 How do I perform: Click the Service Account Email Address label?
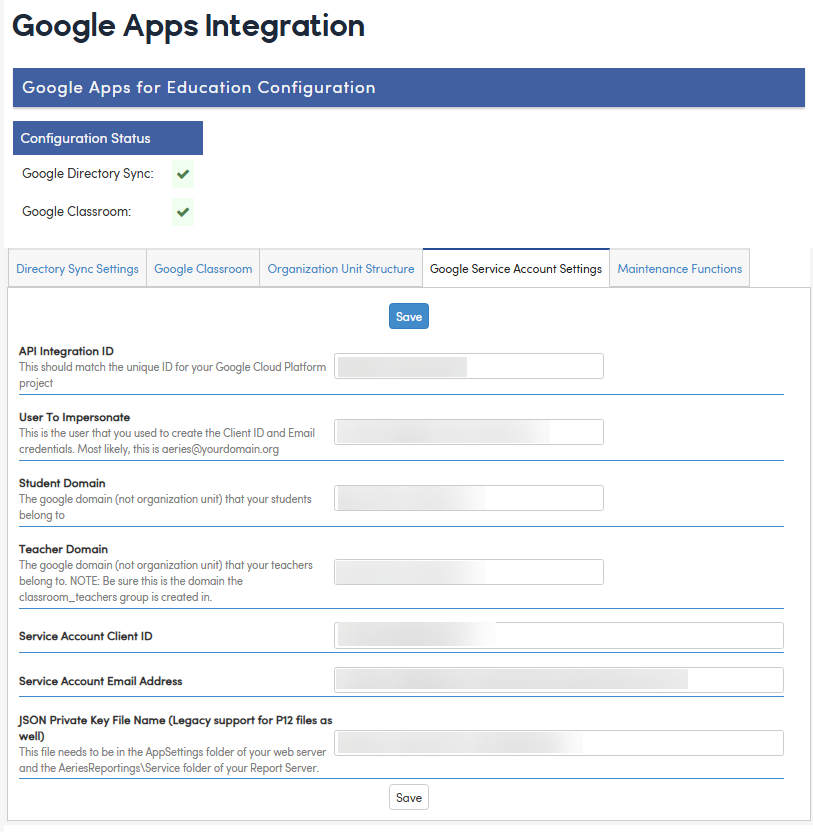click(100, 681)
